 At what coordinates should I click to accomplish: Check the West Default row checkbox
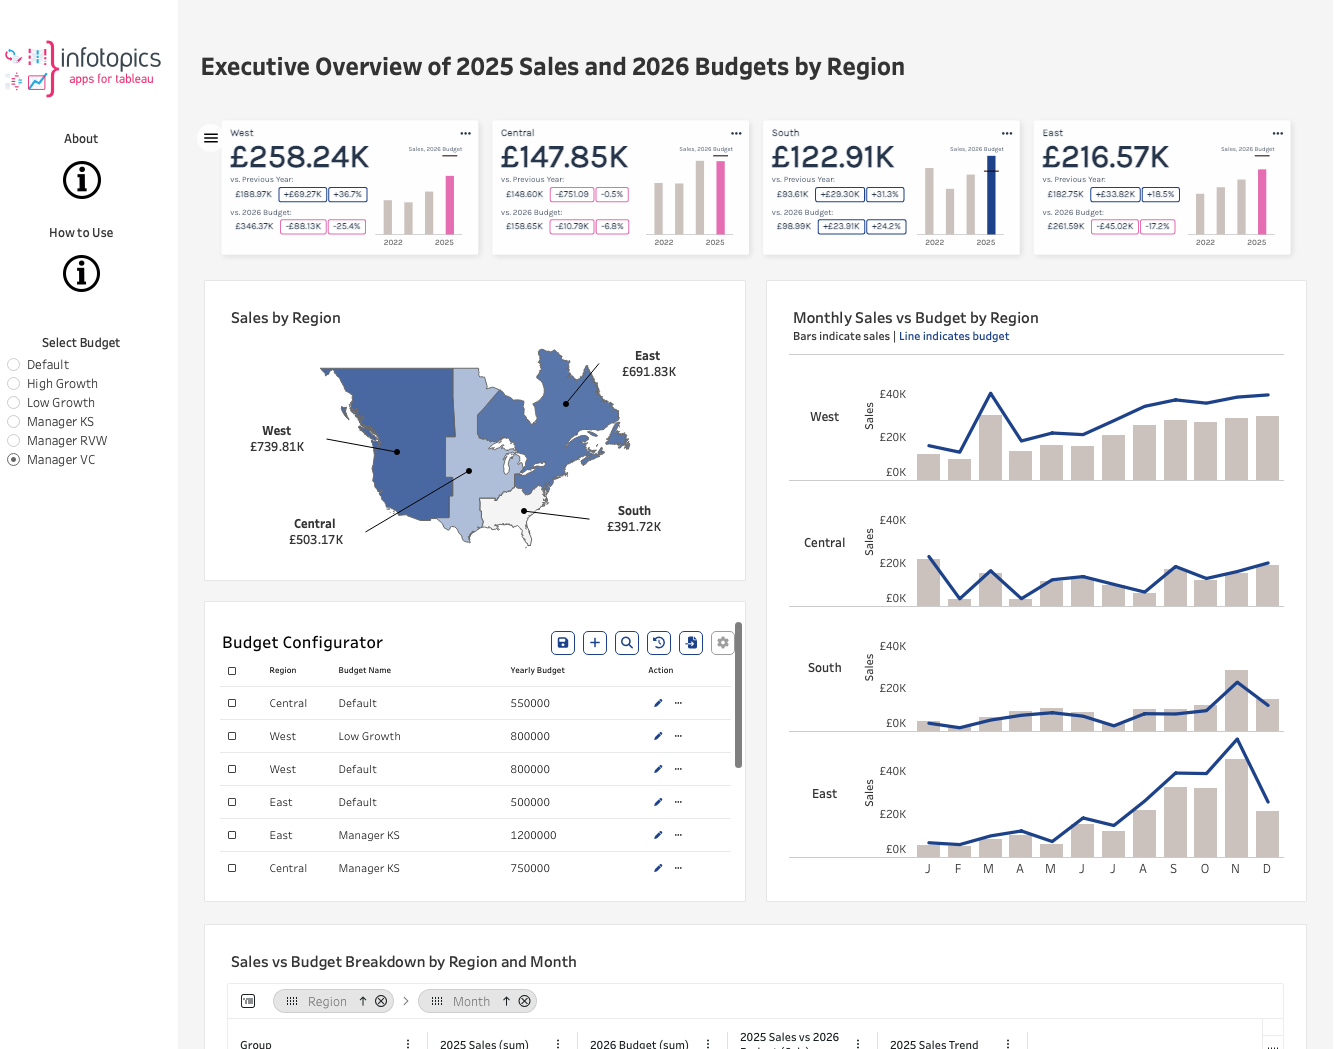coord(232,770)
